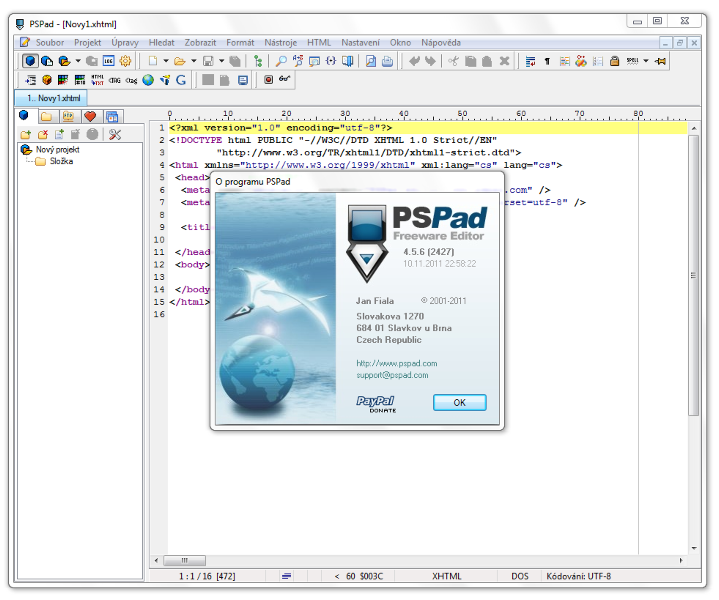Open the orange gear project settings icon

pos(125,61)
